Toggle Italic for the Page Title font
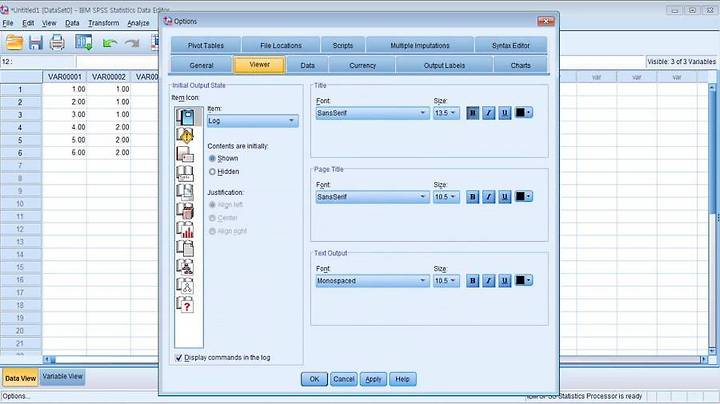 (x=489, y=197)
